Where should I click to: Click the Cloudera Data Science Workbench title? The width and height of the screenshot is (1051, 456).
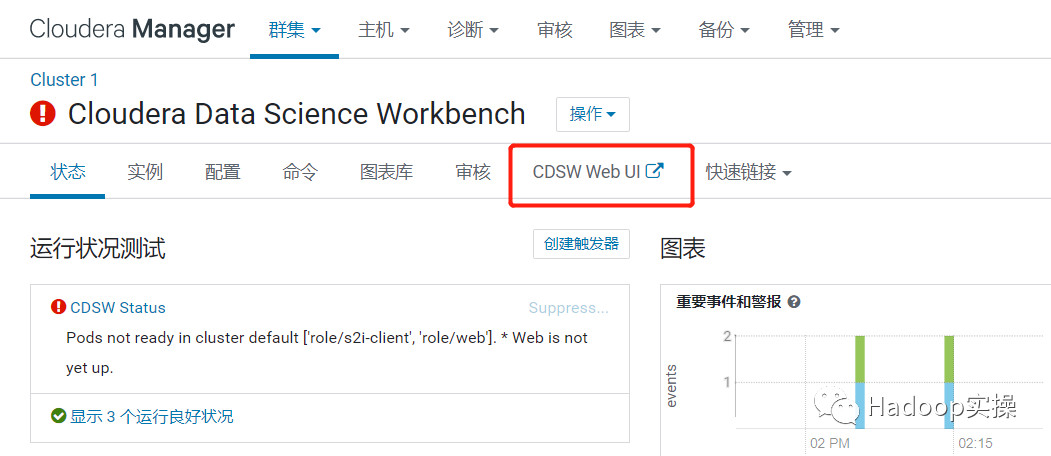(297, 113)
